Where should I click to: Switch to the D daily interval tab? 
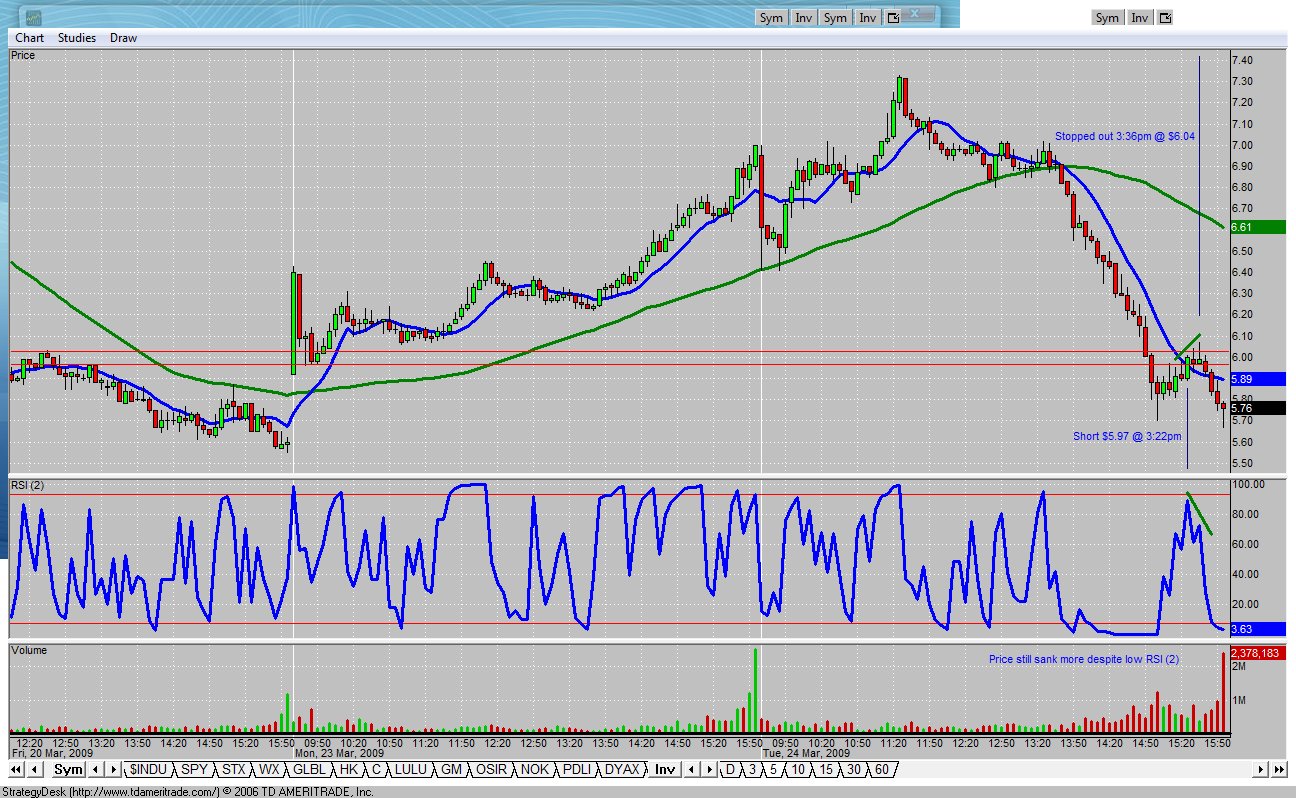point(730,769)
